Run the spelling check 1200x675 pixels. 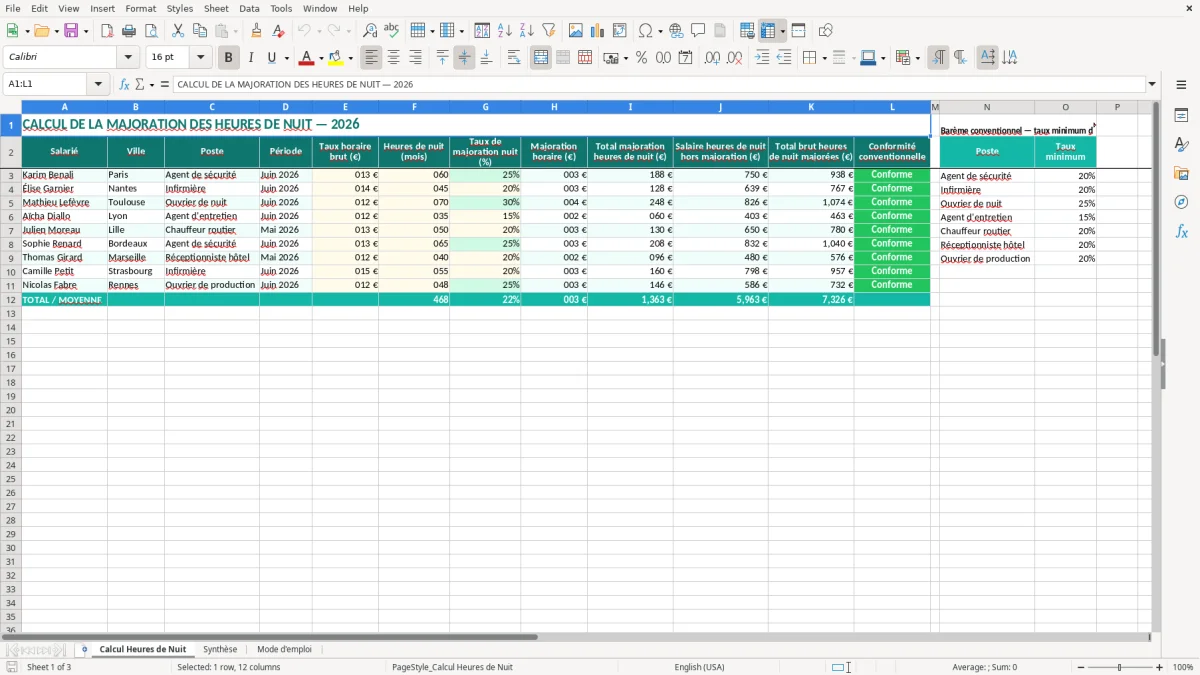(392, 31)
